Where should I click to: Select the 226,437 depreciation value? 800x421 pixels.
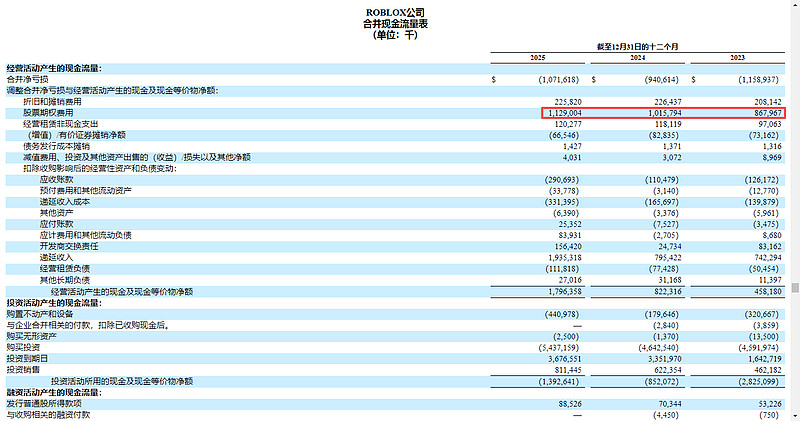668,102
